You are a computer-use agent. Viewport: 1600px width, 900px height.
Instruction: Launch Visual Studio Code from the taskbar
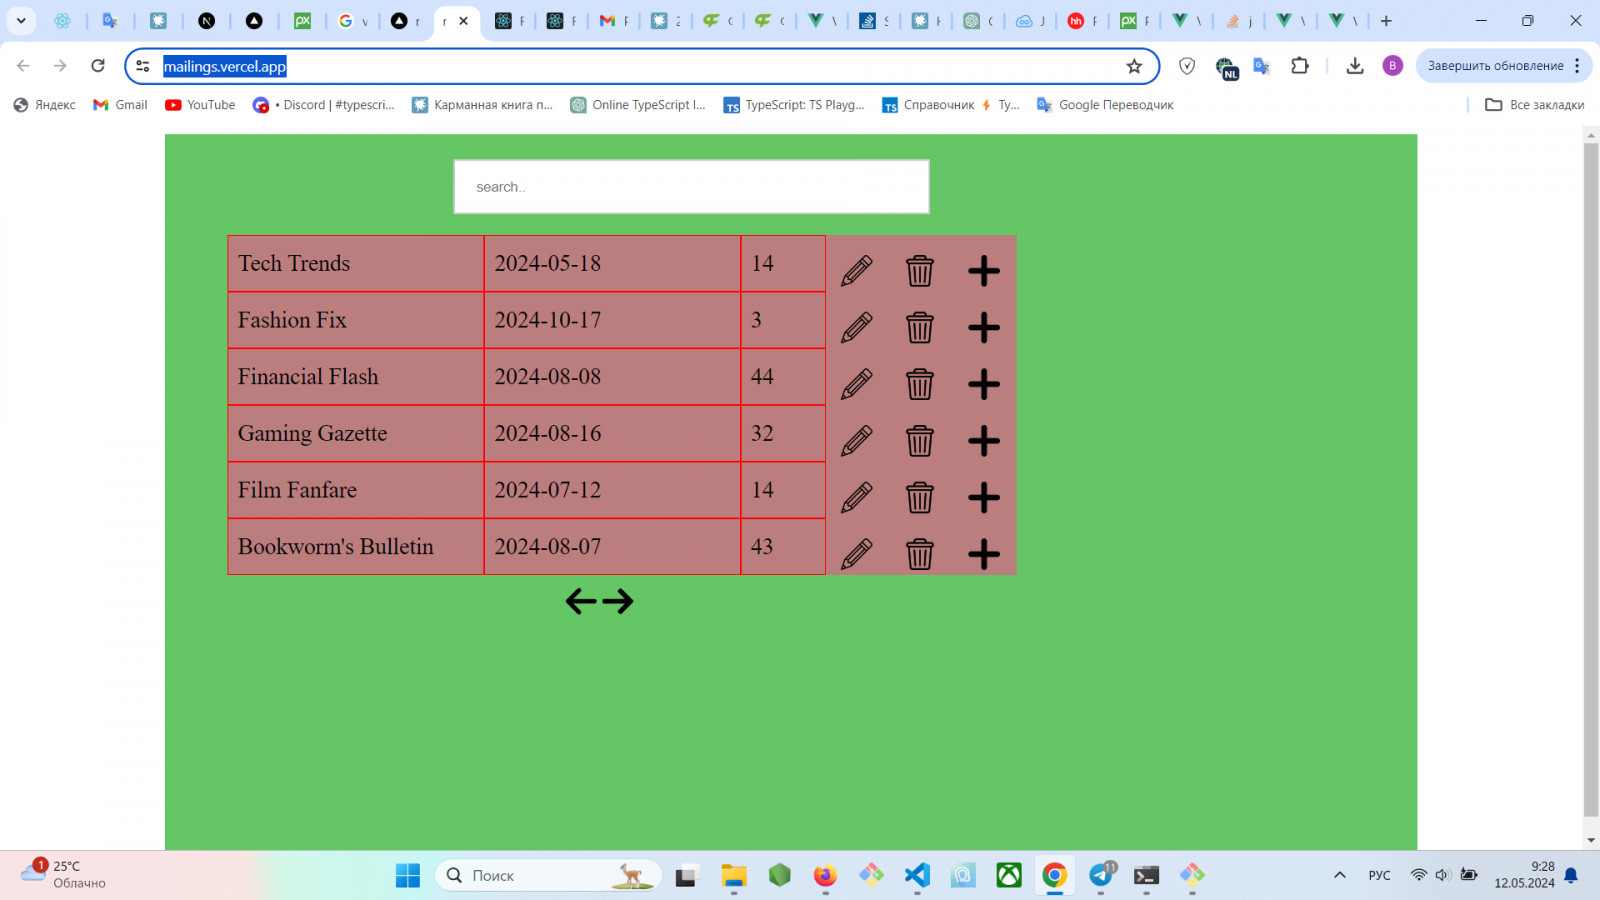click(917, 876)
